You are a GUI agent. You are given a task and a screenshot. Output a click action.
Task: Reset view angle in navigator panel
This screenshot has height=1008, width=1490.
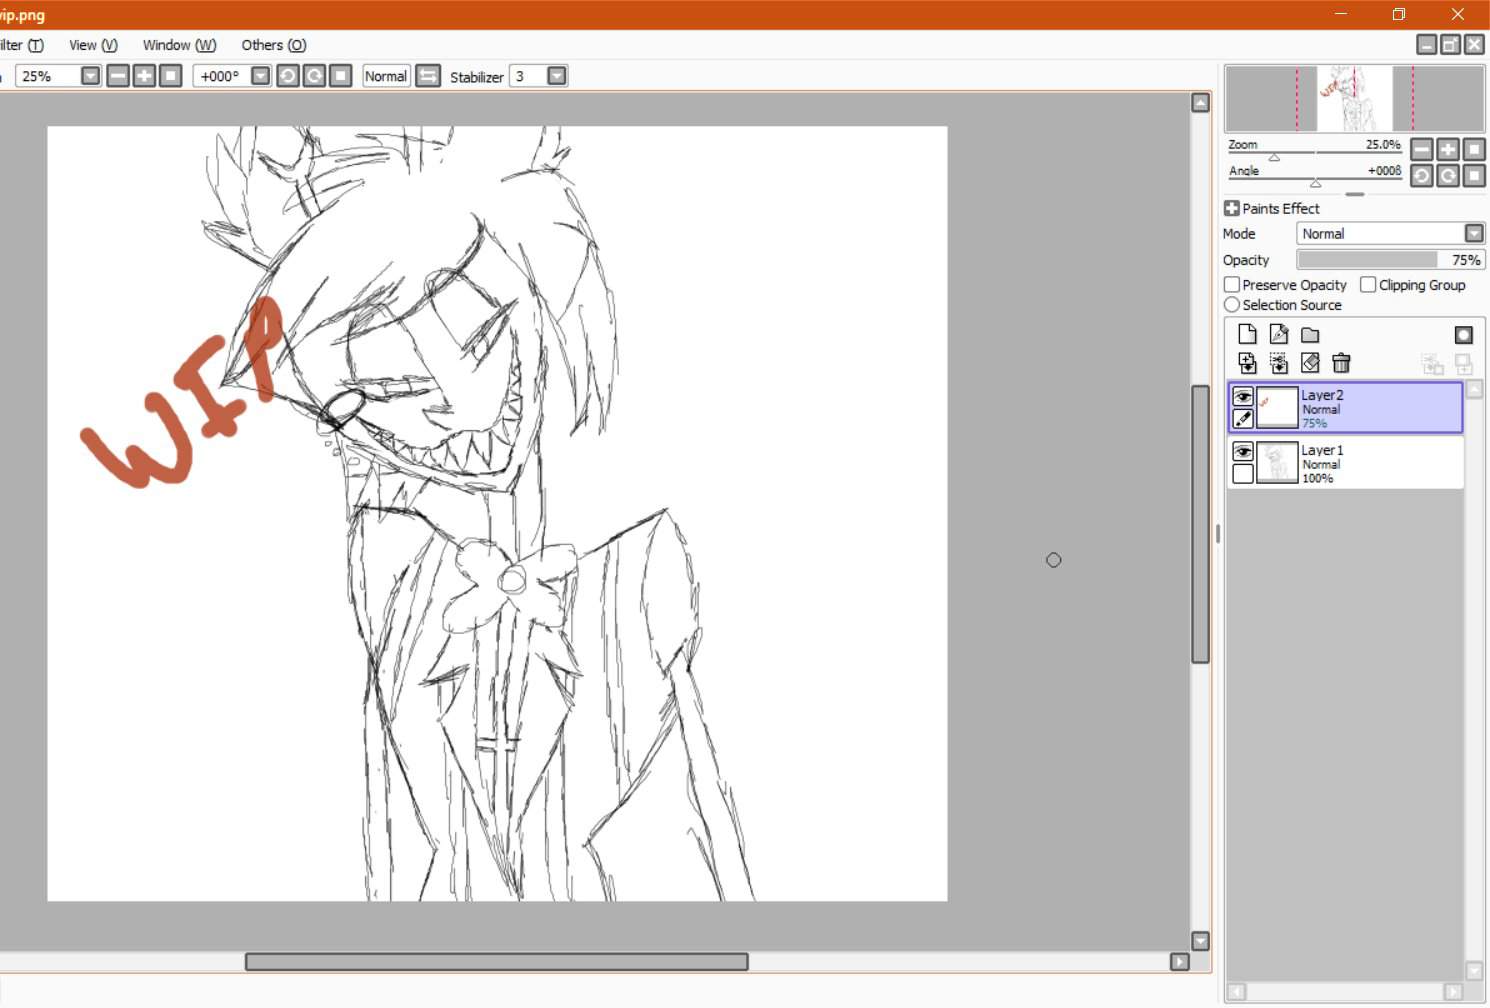pos(1473,176)
